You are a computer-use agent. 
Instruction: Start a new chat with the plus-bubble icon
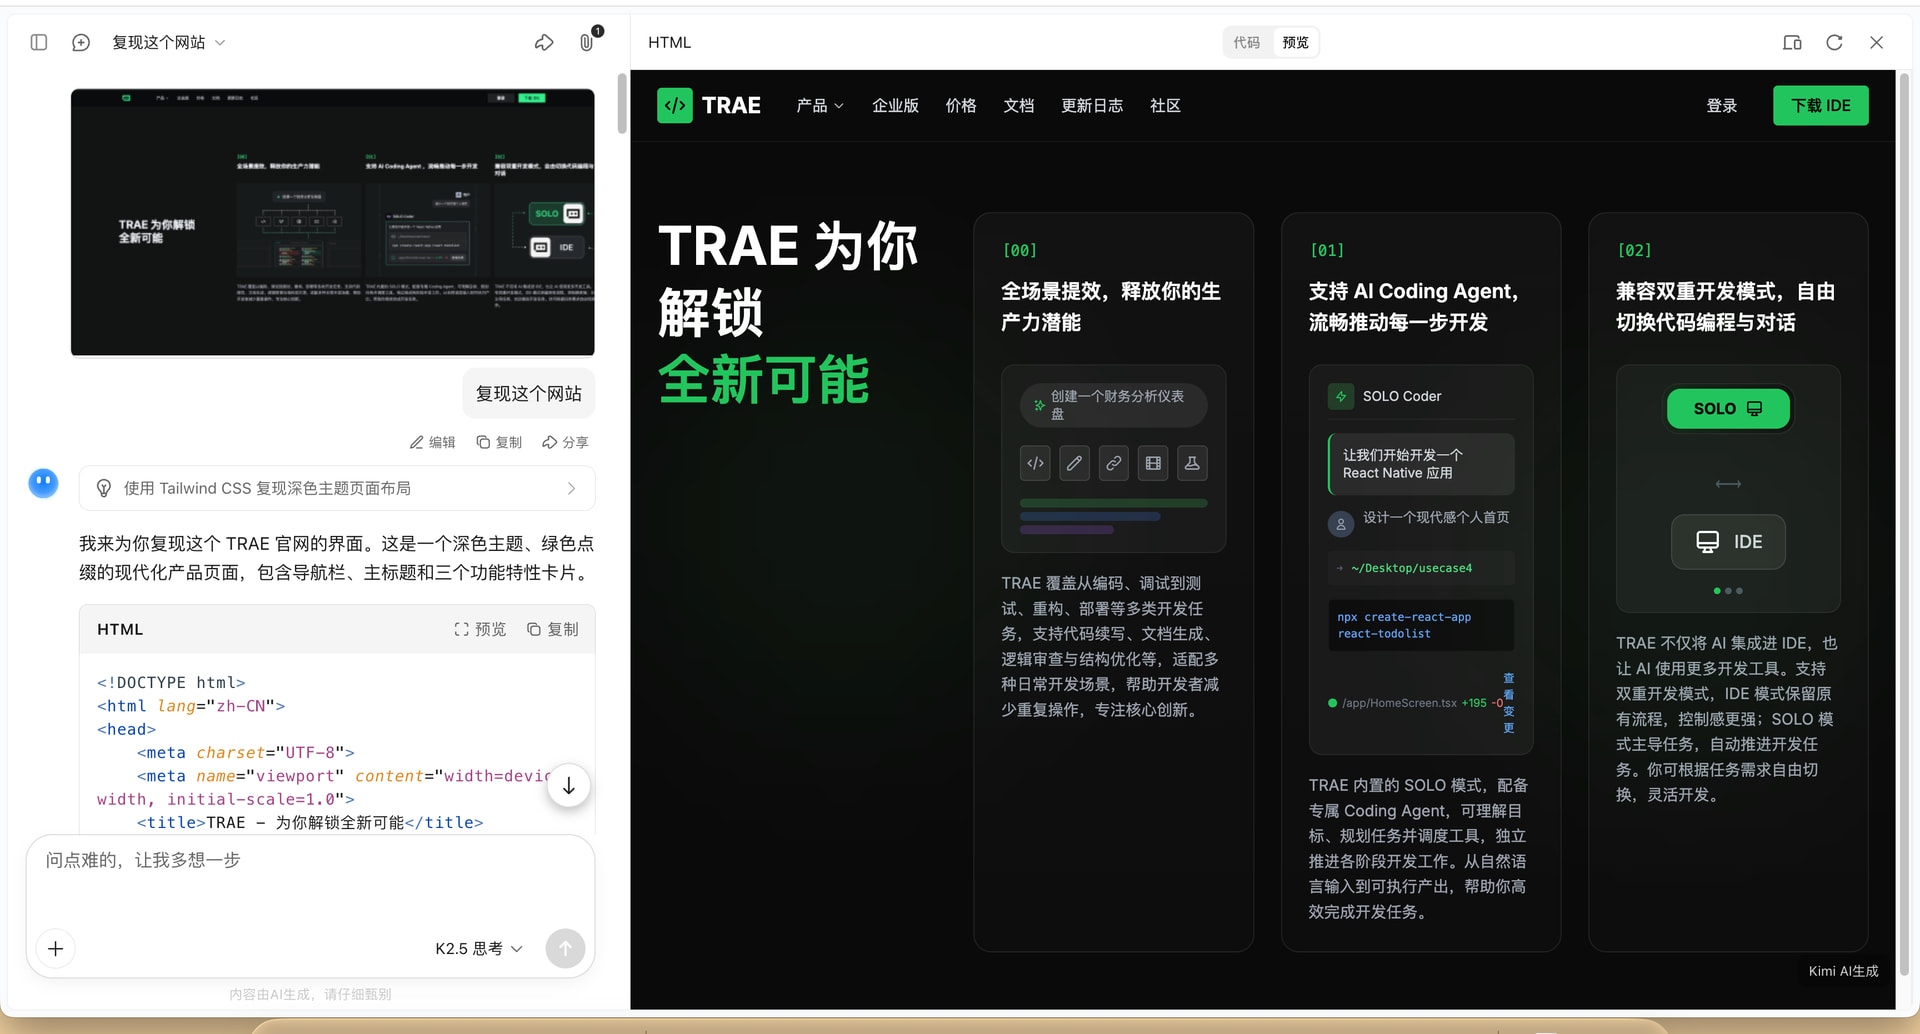coord(81,42)
